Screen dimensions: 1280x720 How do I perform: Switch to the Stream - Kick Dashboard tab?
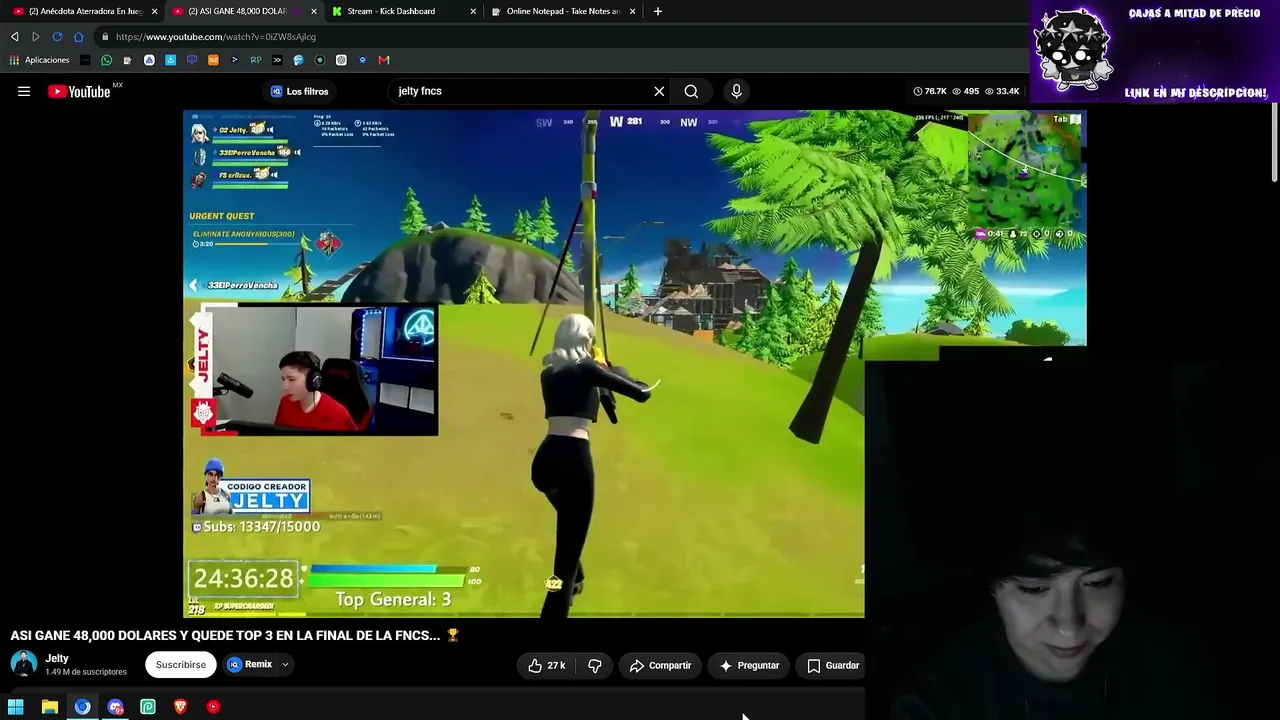coord(404,11)
